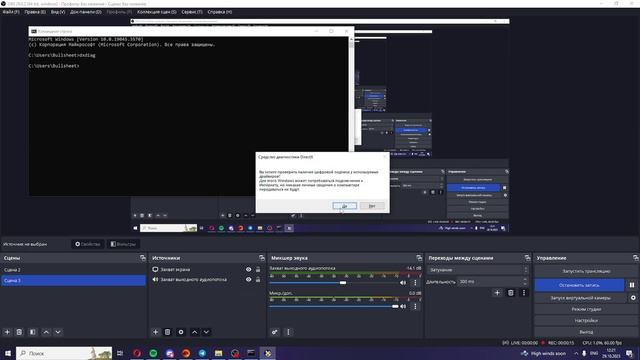Open the audio mixer options menu at bottom

(x=288, y=332)
